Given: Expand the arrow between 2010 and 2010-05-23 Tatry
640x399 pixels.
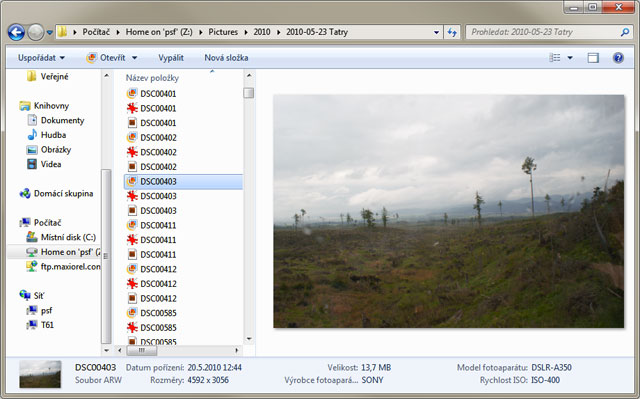Looking at the screenshot, I should (278, 32).
